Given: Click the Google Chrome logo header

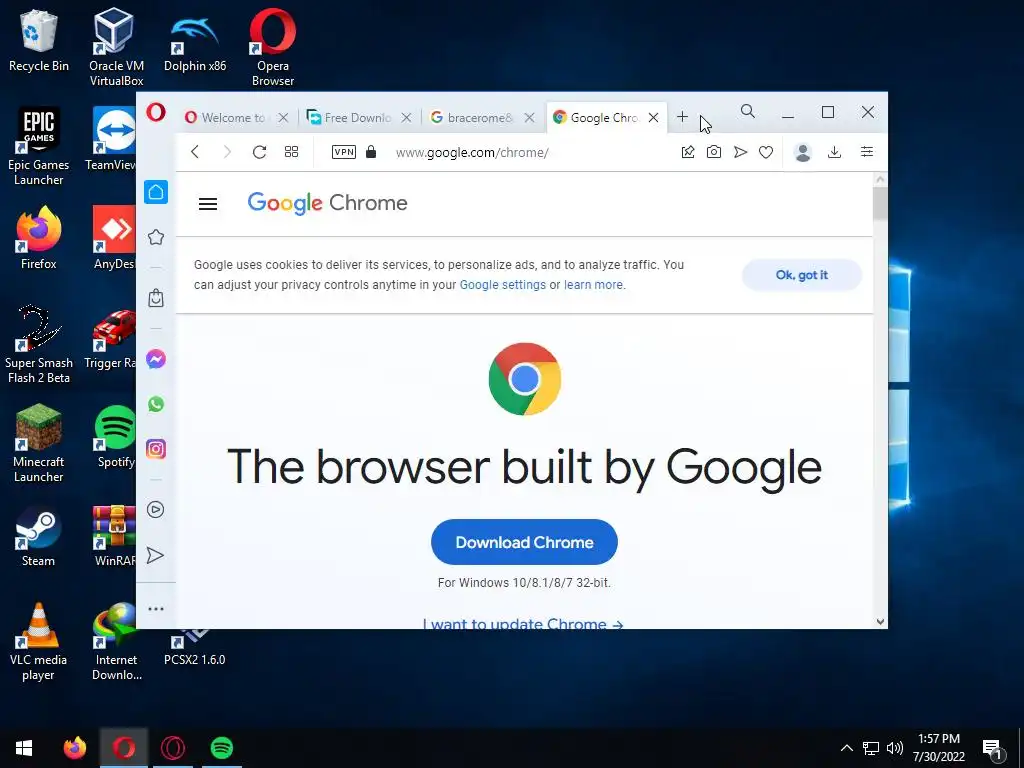Looking at the screenshot, I should click(x=327, y=203).
